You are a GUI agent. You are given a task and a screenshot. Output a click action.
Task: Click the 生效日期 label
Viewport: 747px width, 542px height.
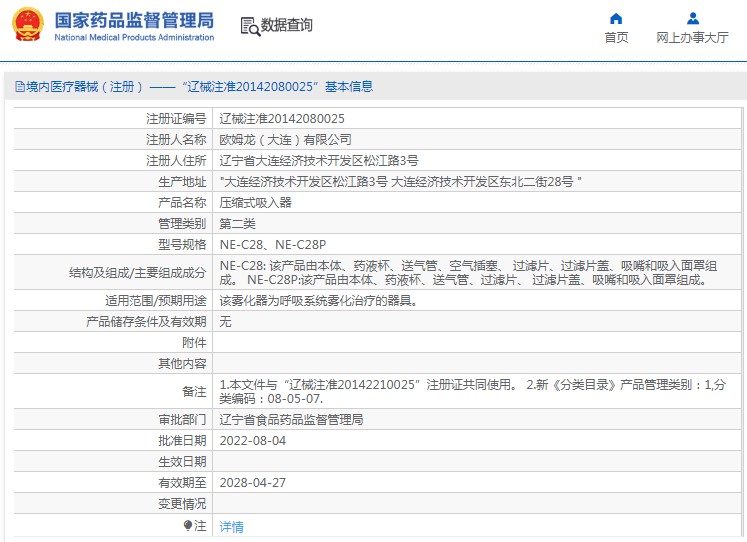click(x=182, y=462)
